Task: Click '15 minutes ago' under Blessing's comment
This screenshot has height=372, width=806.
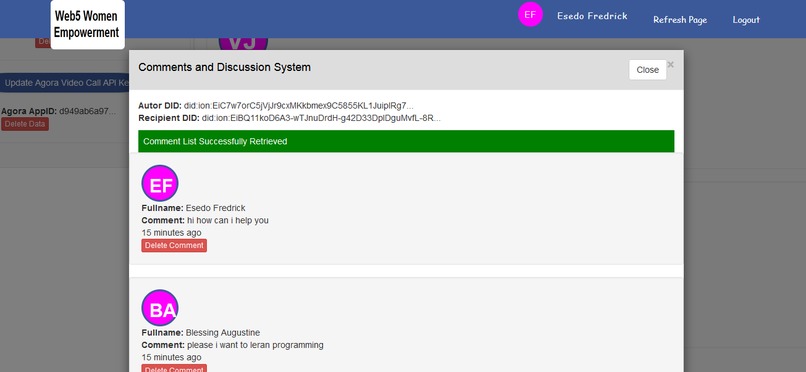Action: [x=171, y=358]
